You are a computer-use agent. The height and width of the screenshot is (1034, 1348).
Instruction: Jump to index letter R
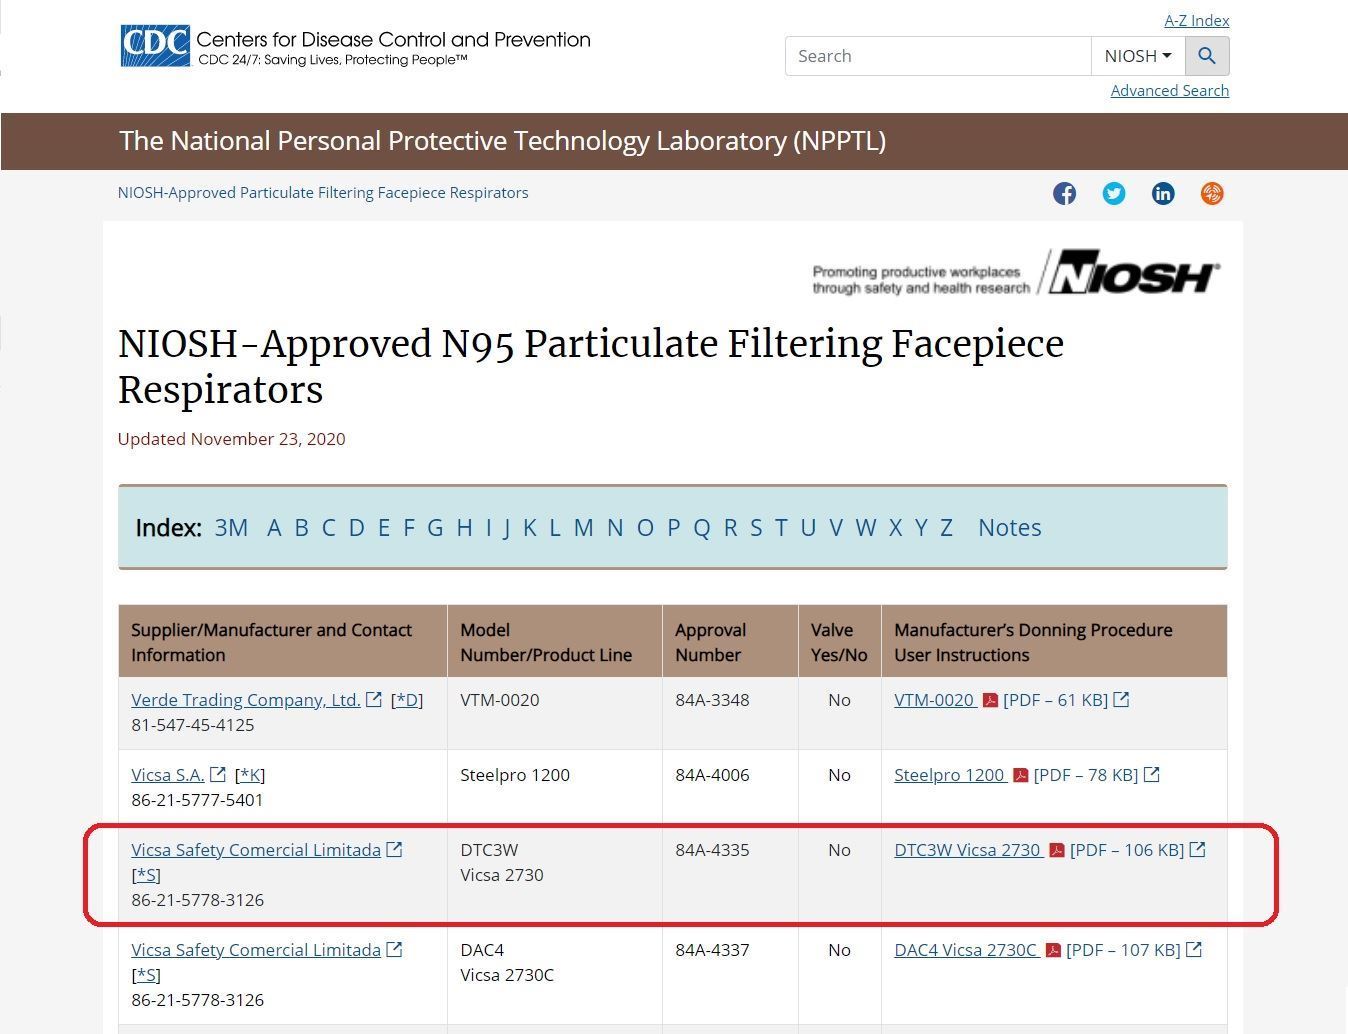click(730, 528)
